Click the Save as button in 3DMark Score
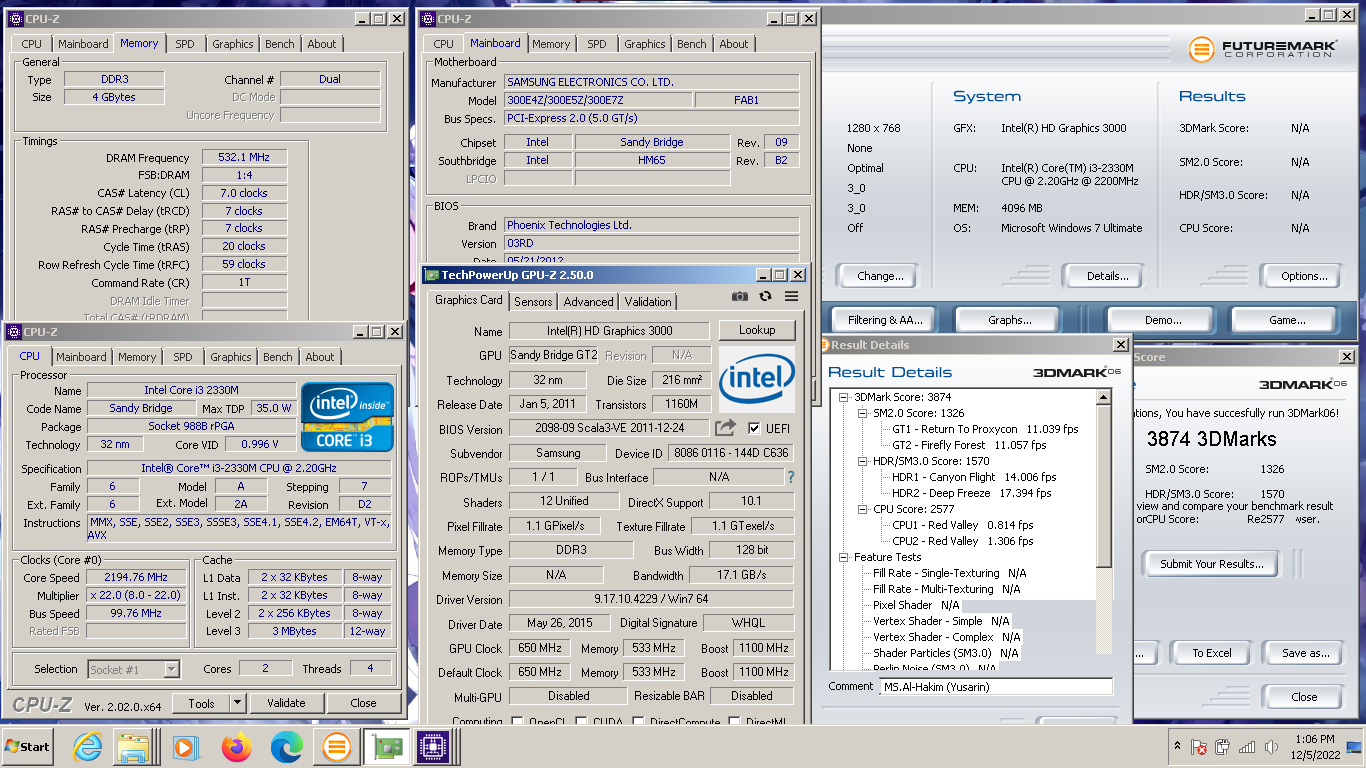The width and height of the screenshot is (1366, 768). coord(1305,653)
